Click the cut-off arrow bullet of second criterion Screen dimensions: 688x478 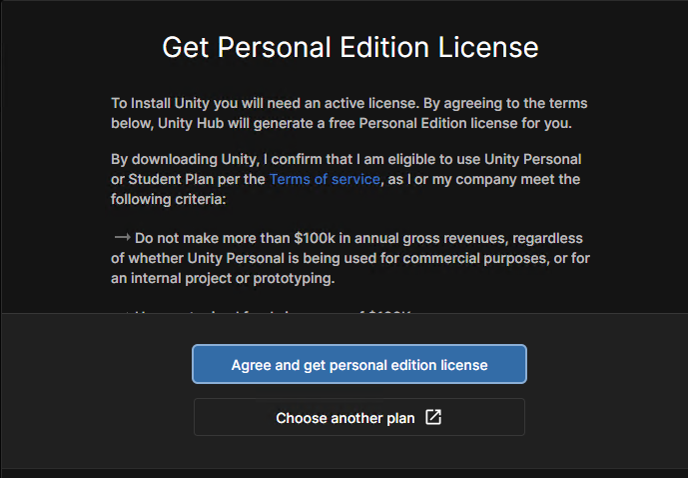(x=122, y=312)
